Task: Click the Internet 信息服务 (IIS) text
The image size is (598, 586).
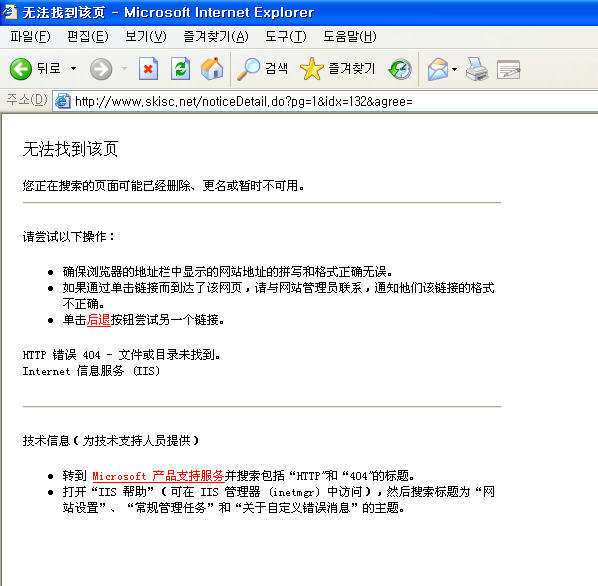Action: point(91,371)
